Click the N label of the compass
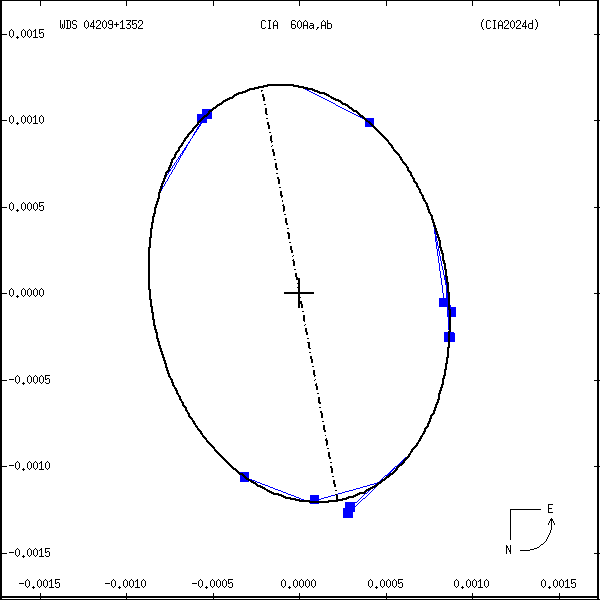Screen dimensions: 600x600 [509, 550]
